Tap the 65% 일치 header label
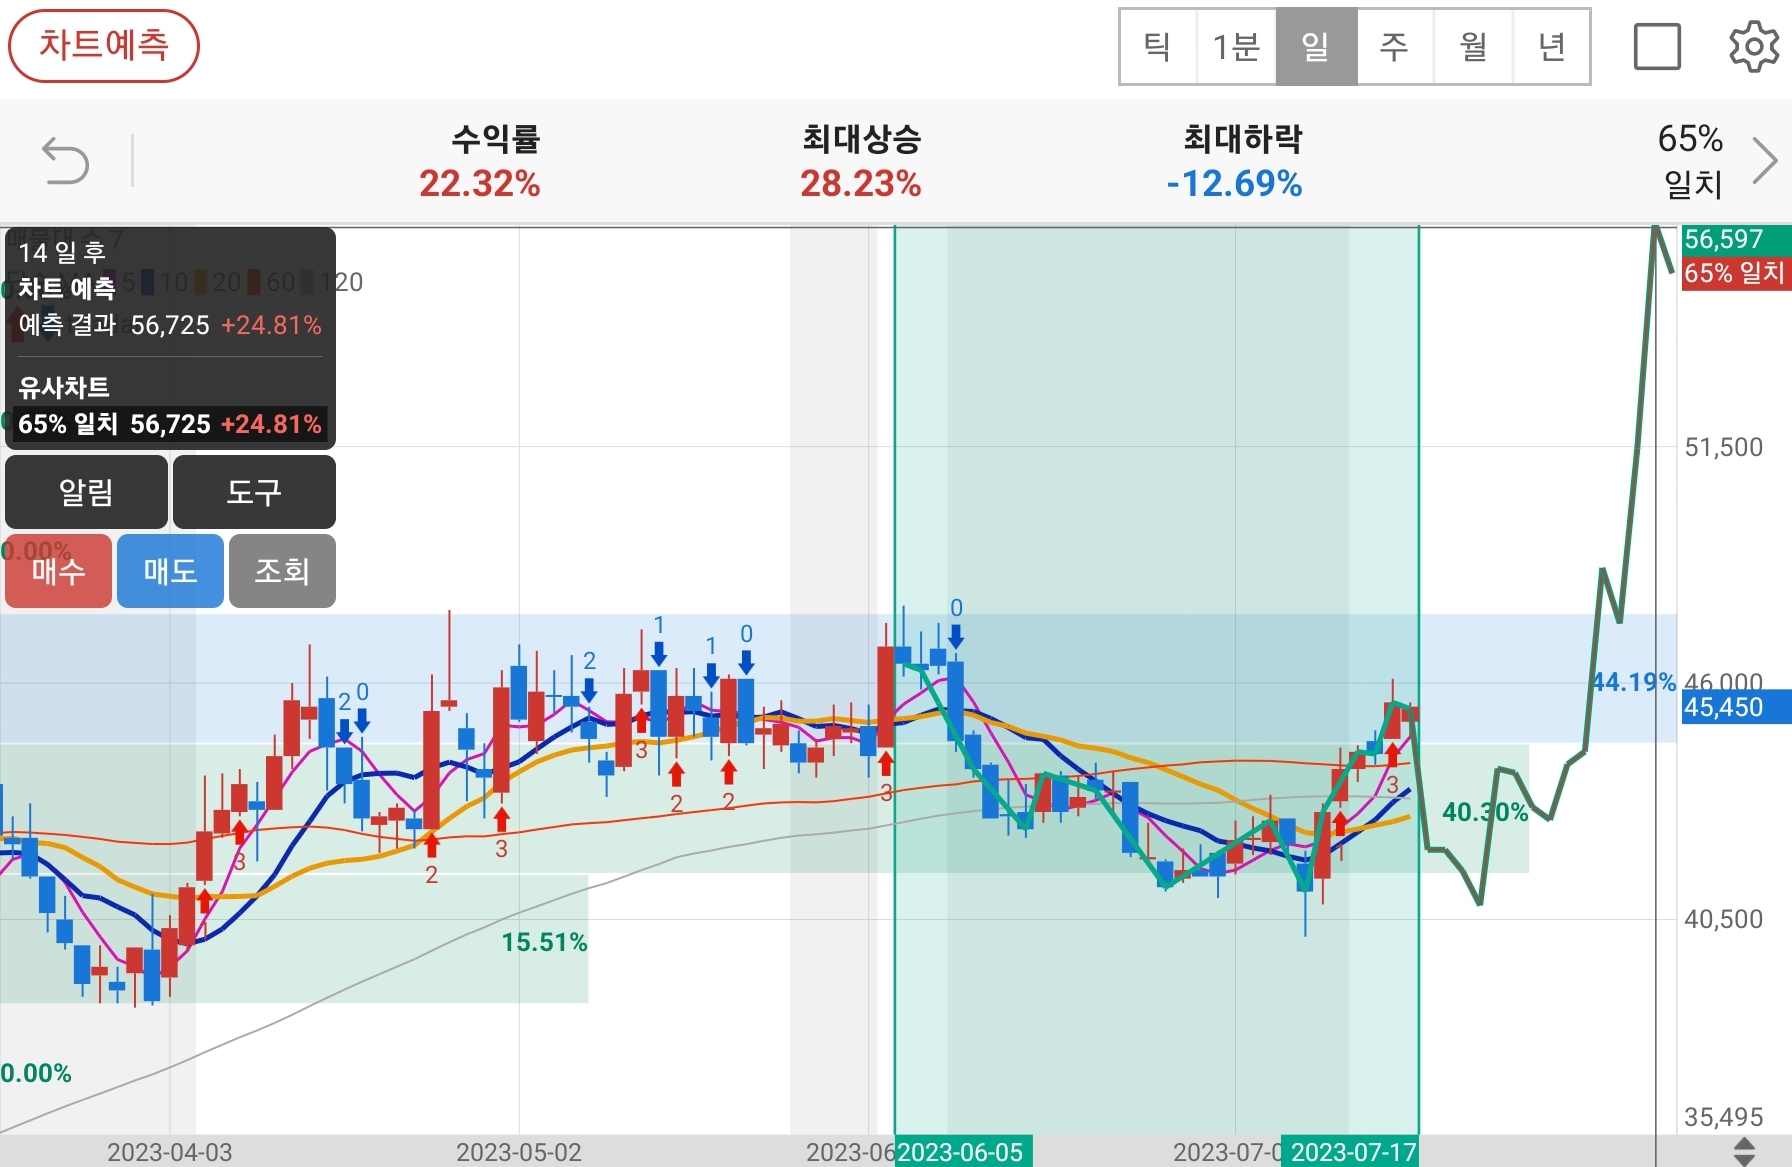The height and width of the screenshot is (1167, 1792). (x=1691, y=161)
